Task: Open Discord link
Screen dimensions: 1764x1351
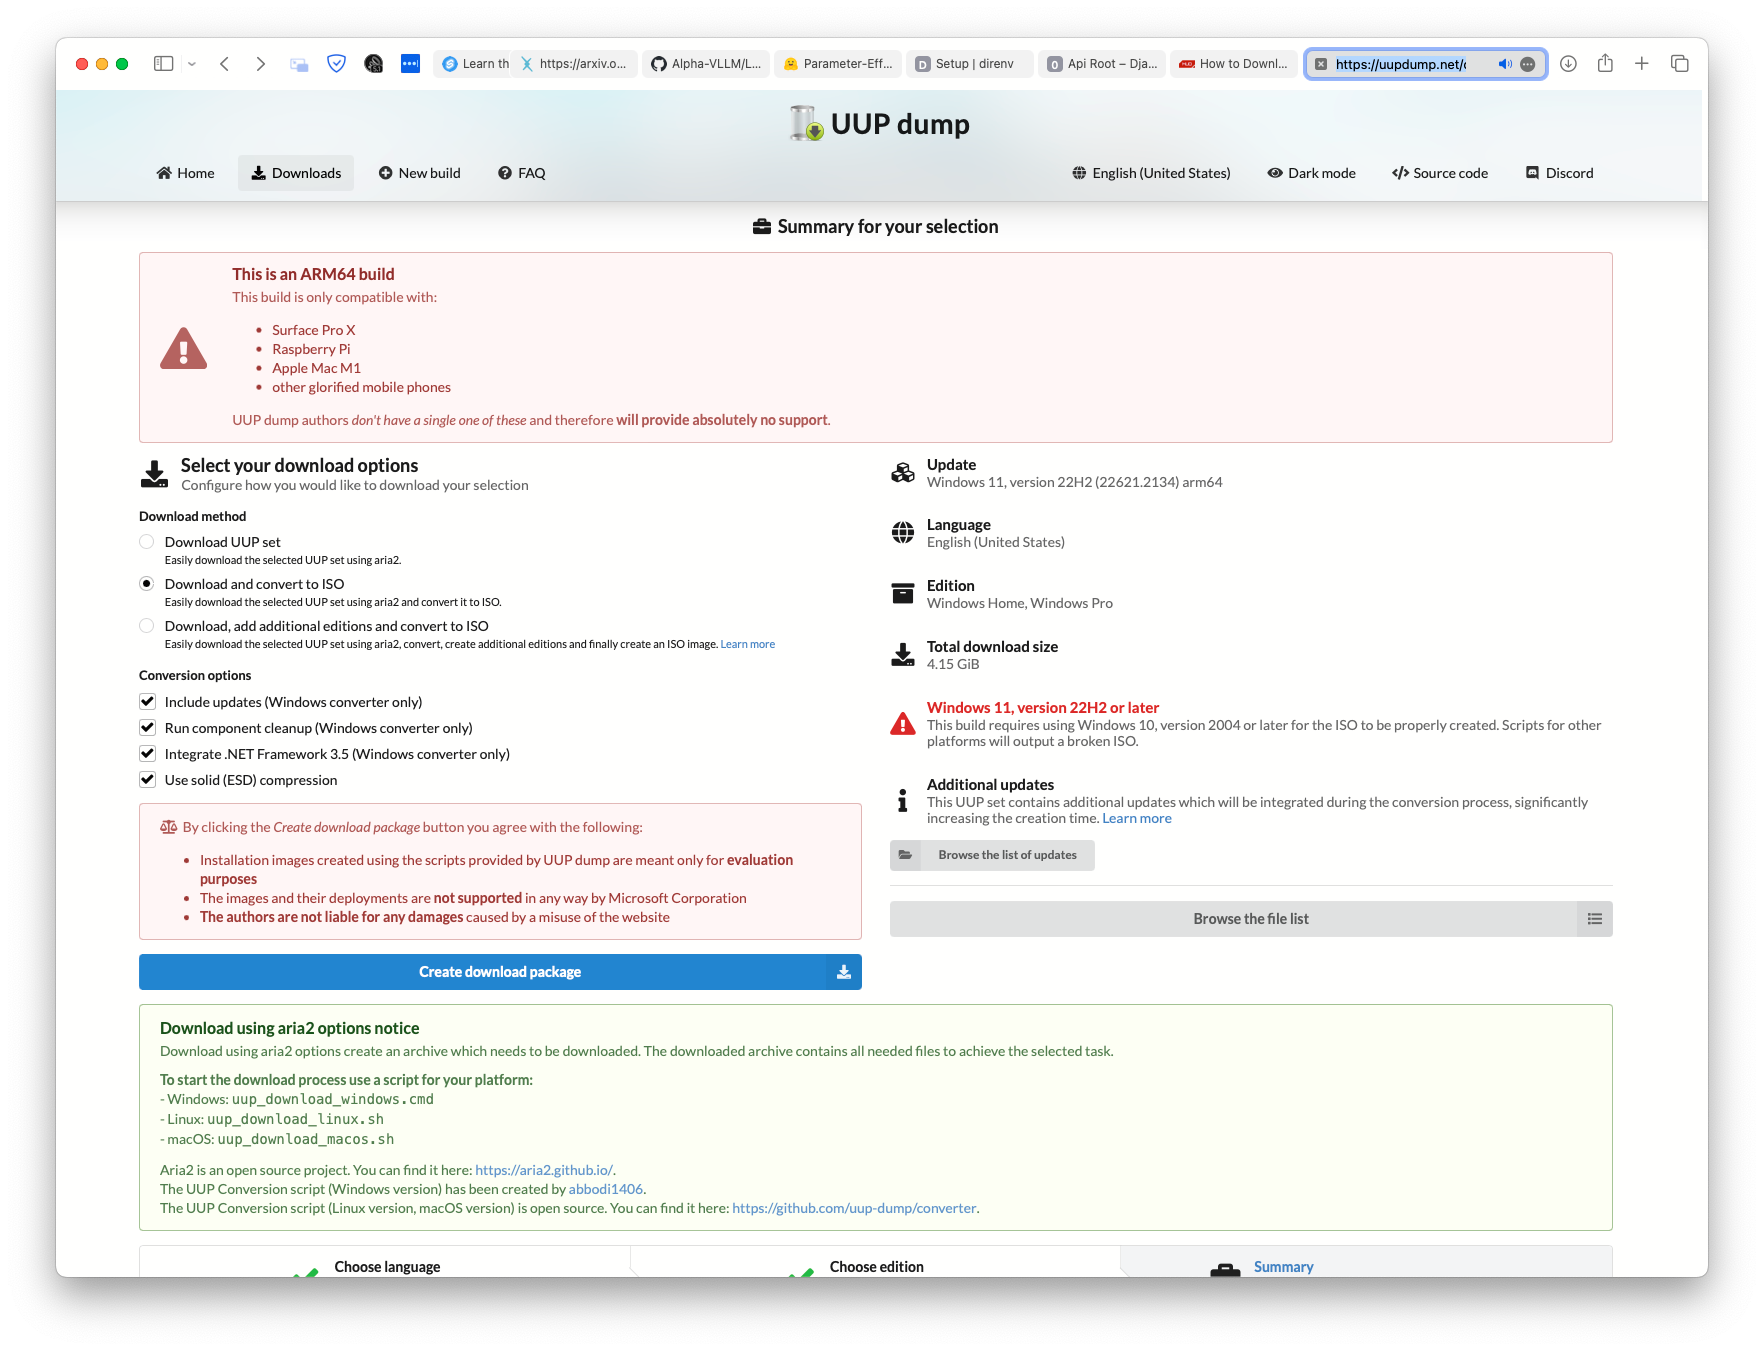Action: tap(1559, 173)
